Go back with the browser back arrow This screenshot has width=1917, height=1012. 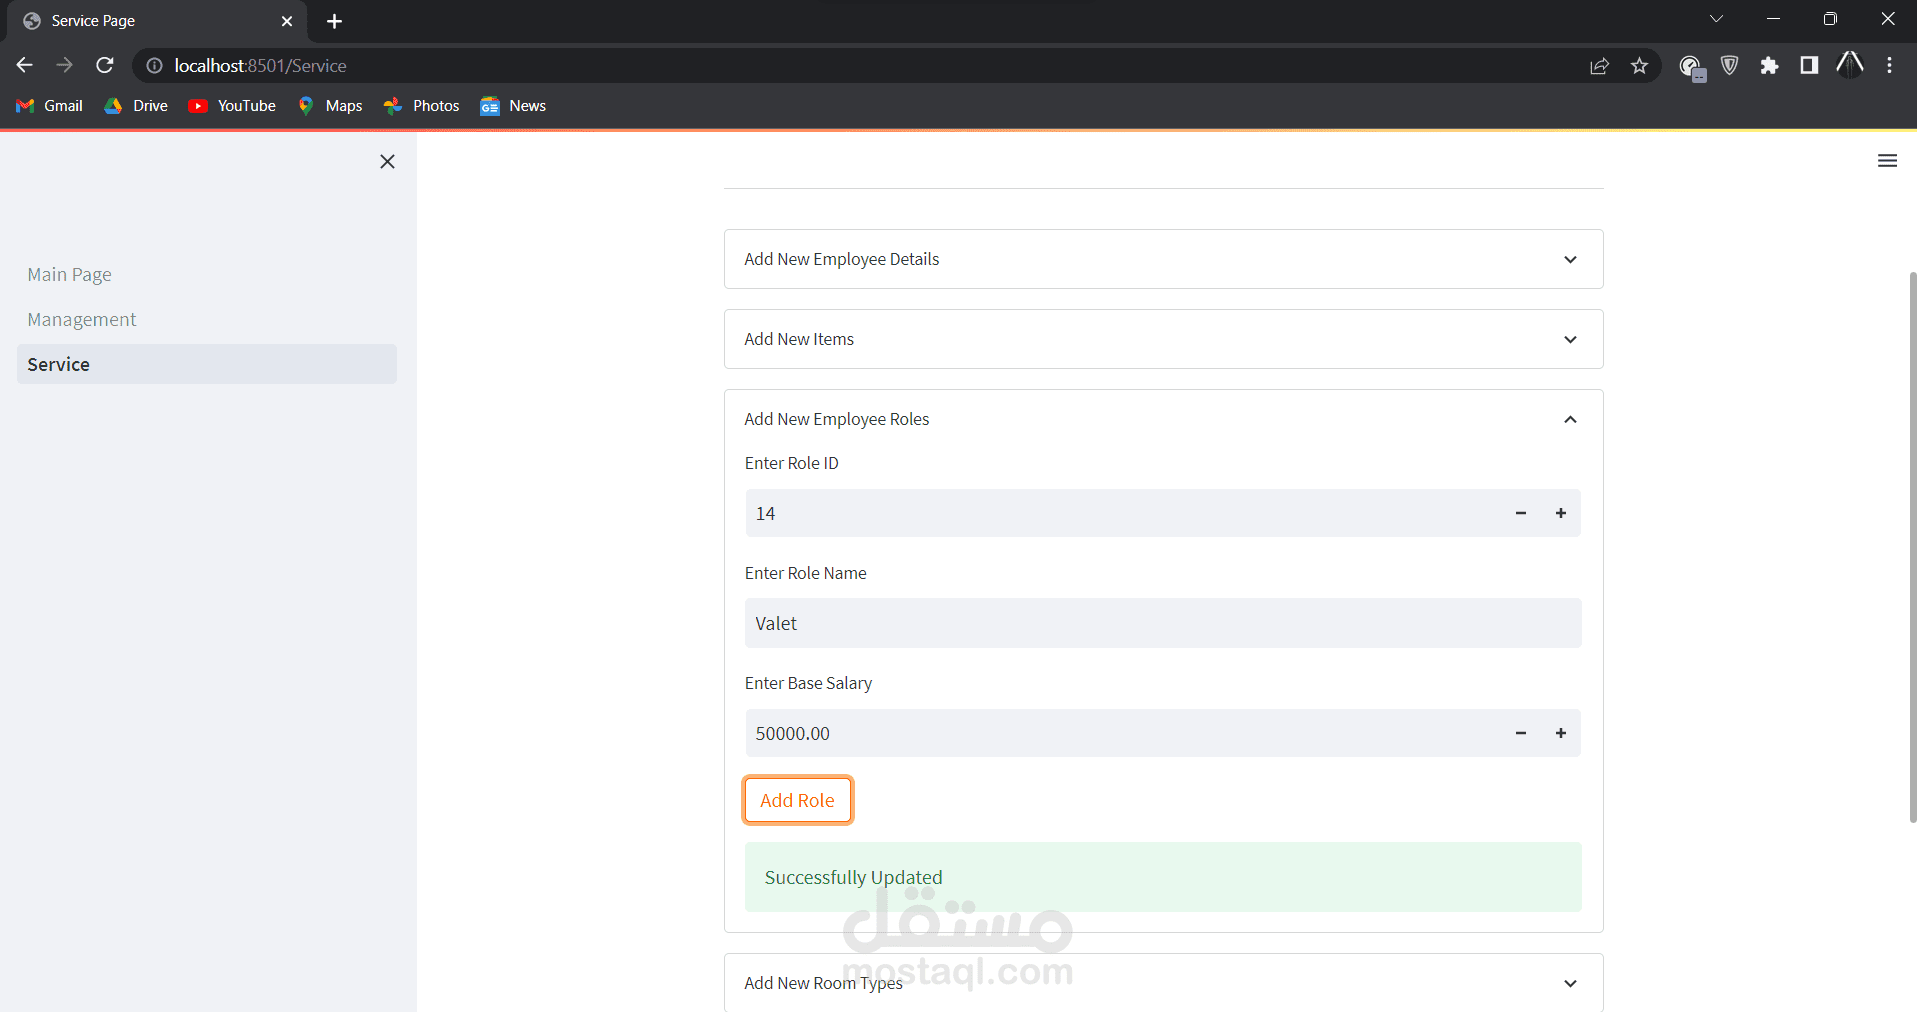coord(25,65)
